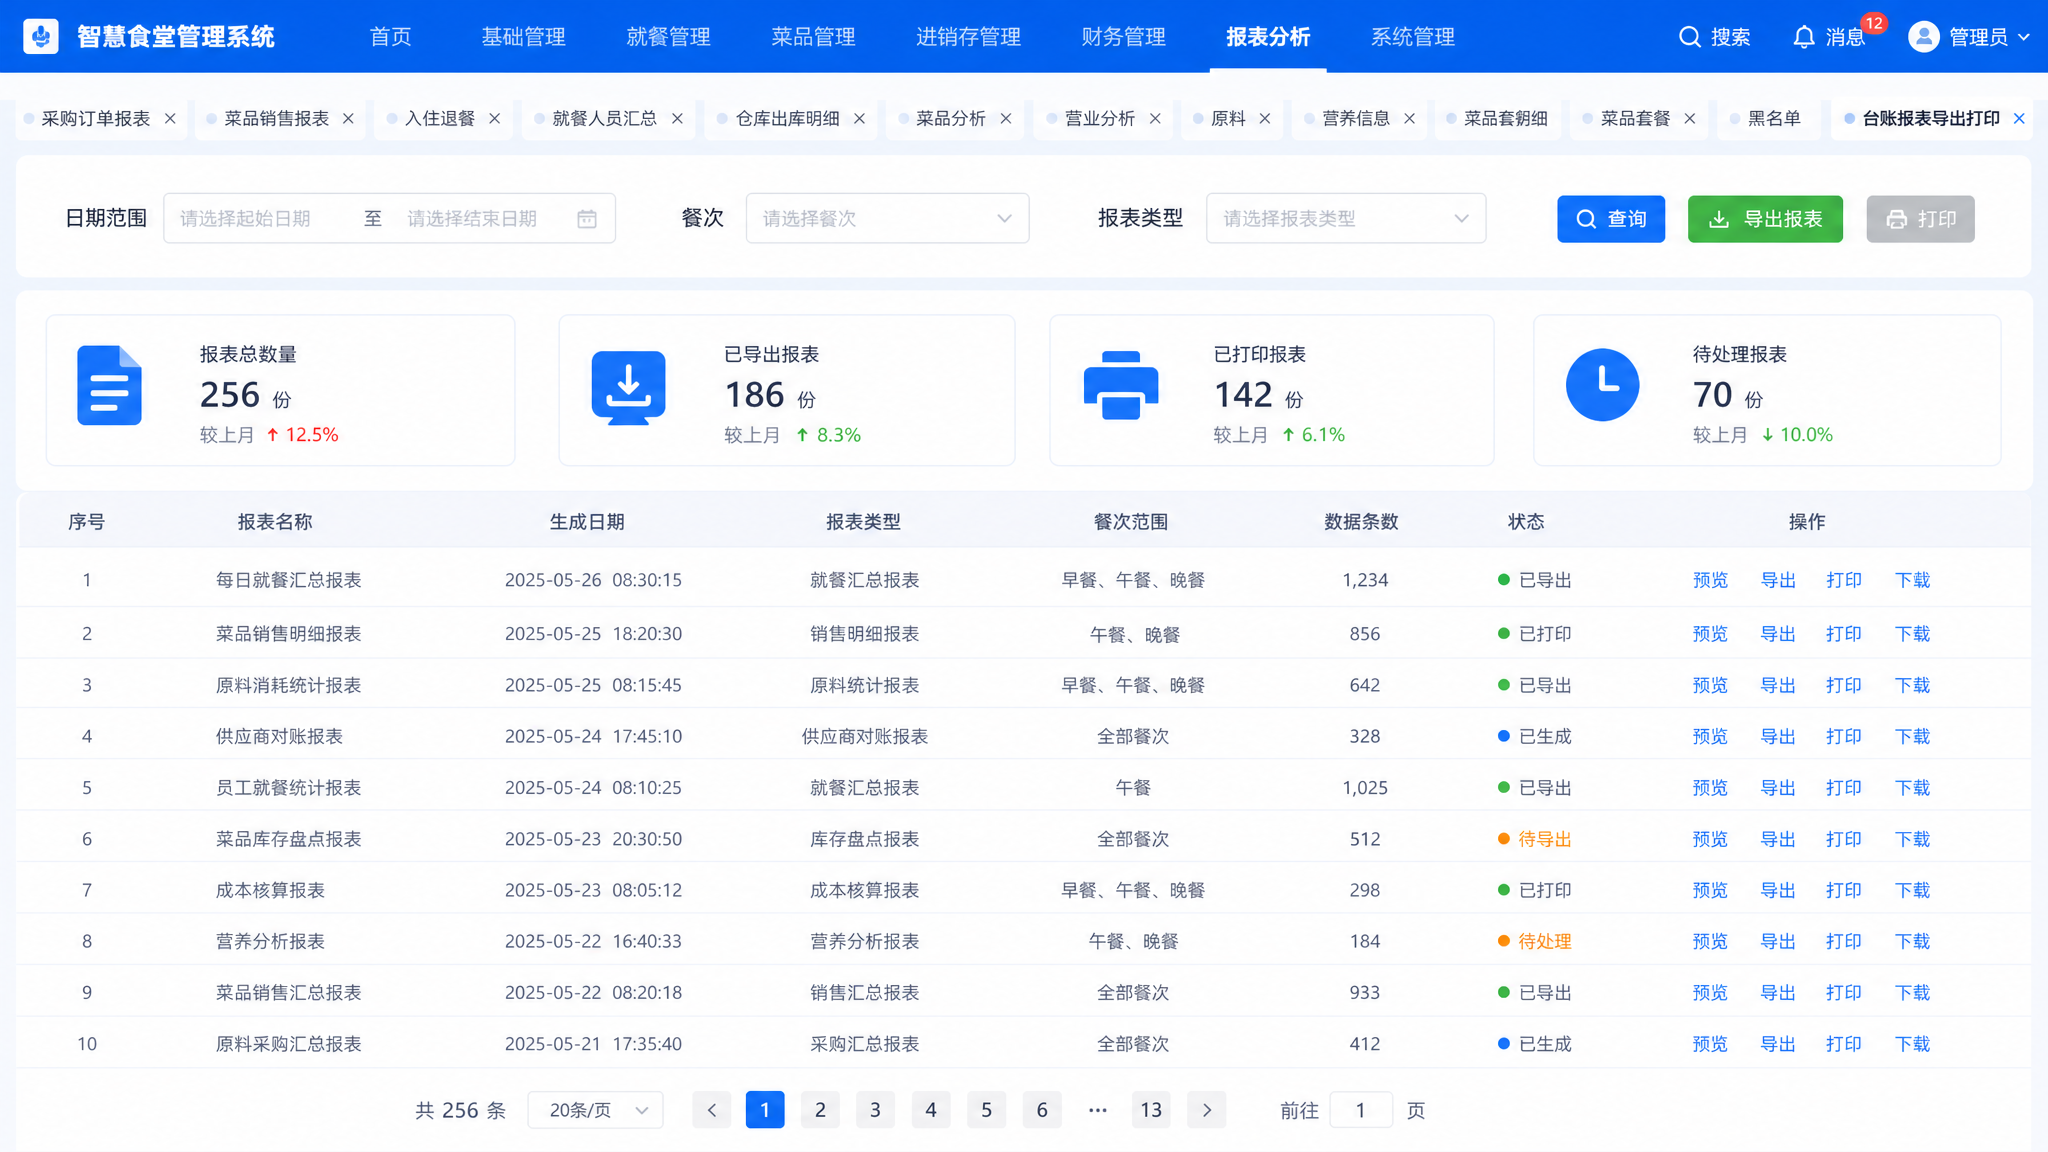Click the gray 打印 button
Screen dimensions: 2048x1152
tap(1920, 219)
